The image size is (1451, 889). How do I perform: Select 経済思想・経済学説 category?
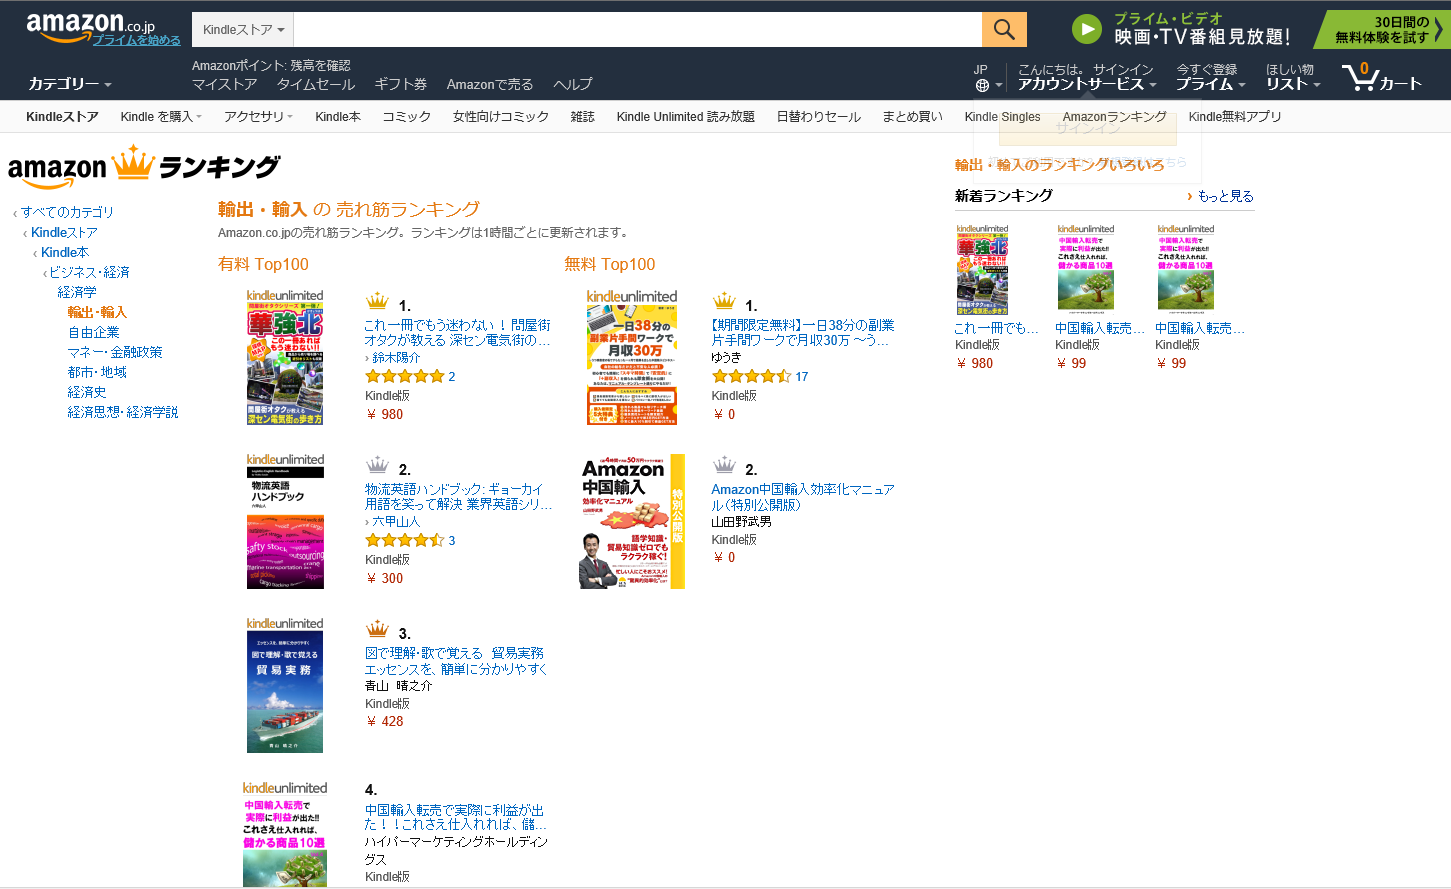[x=123, y=412]
